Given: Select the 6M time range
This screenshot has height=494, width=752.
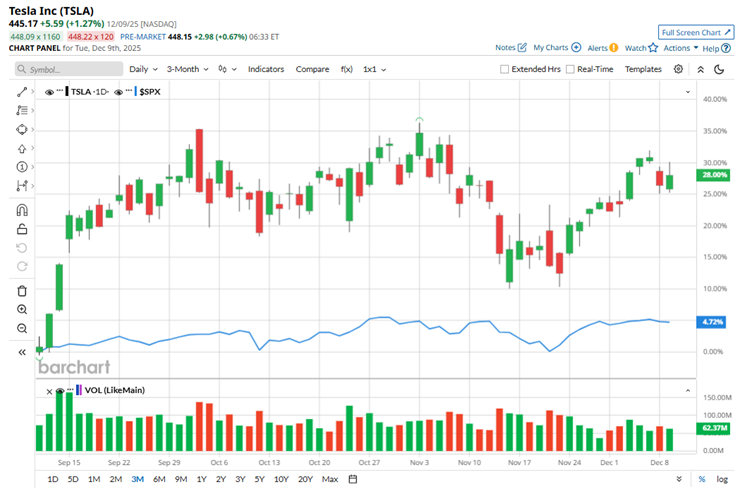Looking at the screenshot, I should (159, 479).
